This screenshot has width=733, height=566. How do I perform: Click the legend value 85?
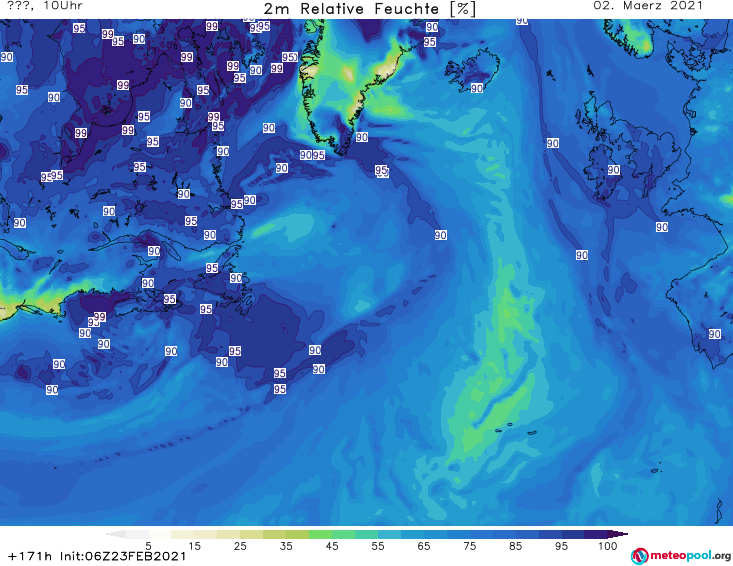pos(515,546)
